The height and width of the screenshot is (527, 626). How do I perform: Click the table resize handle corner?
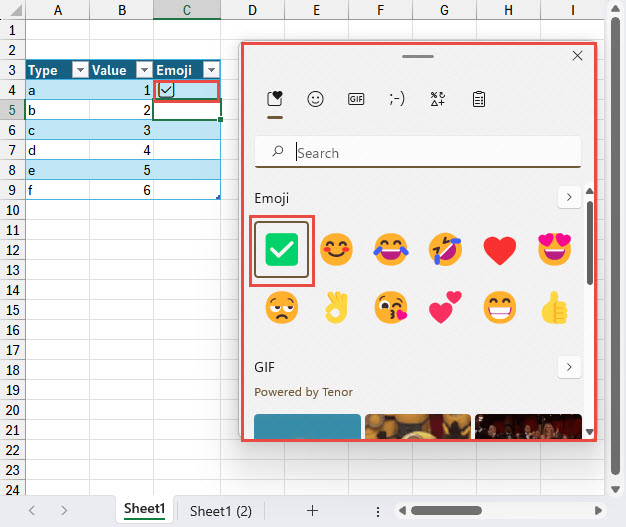click(x=218, y=197)
